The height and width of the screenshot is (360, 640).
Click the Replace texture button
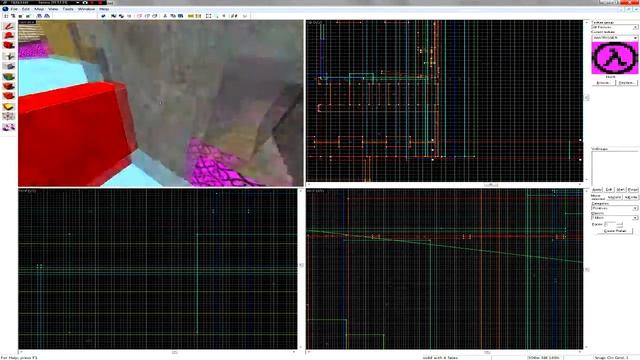coord(627,83)
